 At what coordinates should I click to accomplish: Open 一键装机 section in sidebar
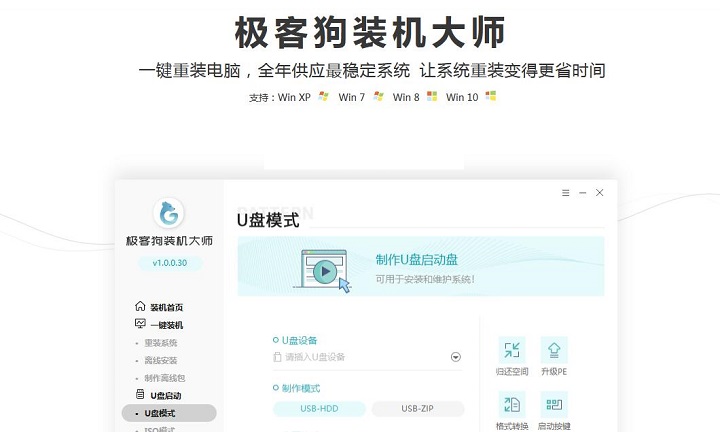[x=167, y=325]
